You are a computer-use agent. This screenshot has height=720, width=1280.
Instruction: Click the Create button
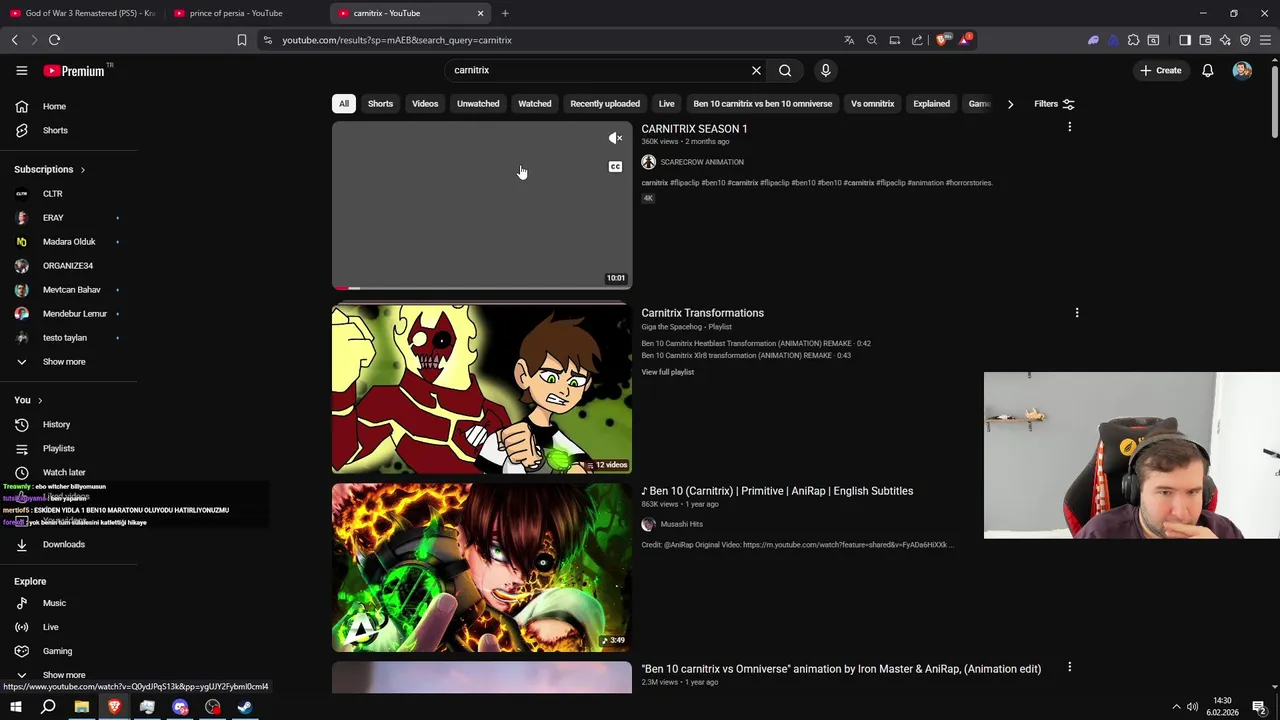click(1161, 70)
